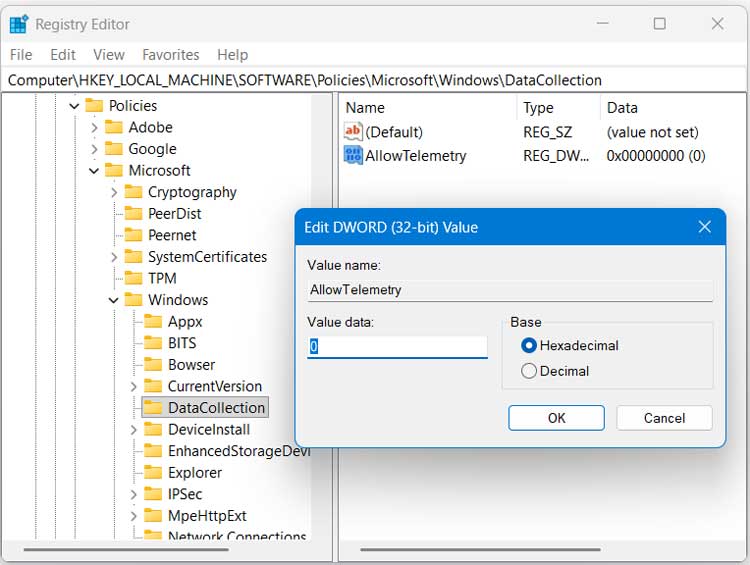Click OK to confirm the DWORD value
Image resolution: width=750 pixels, height=565 pixels.
click(556, 418)
